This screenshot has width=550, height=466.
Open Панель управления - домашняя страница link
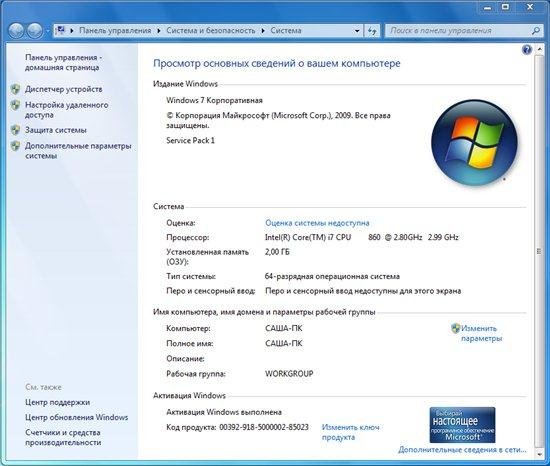[x=63, y=62]
